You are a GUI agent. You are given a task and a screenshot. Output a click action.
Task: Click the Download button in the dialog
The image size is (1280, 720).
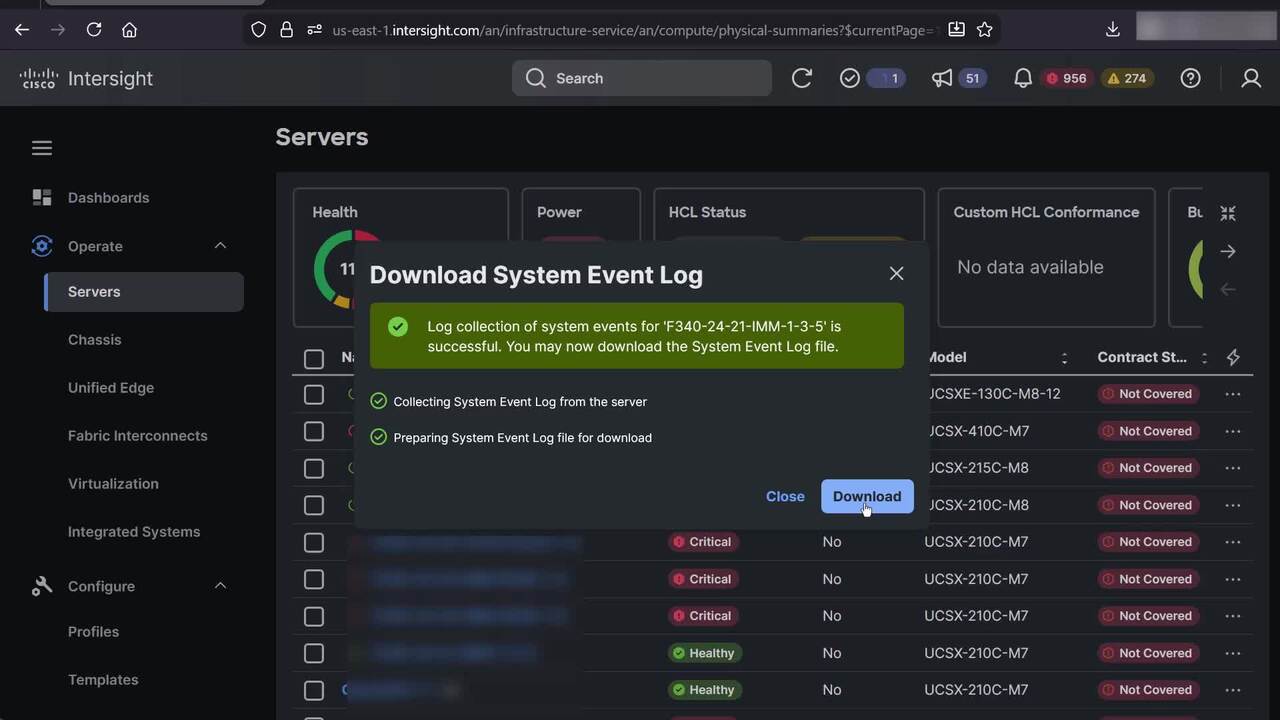tap(866, 496)
